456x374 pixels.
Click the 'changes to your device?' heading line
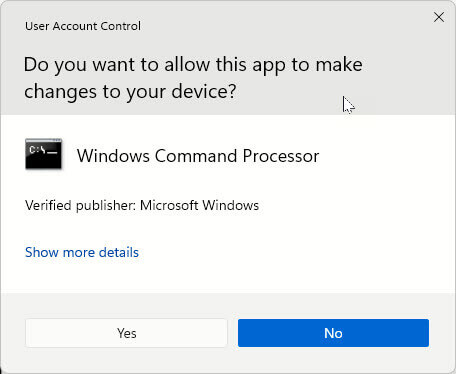(130, 92)
